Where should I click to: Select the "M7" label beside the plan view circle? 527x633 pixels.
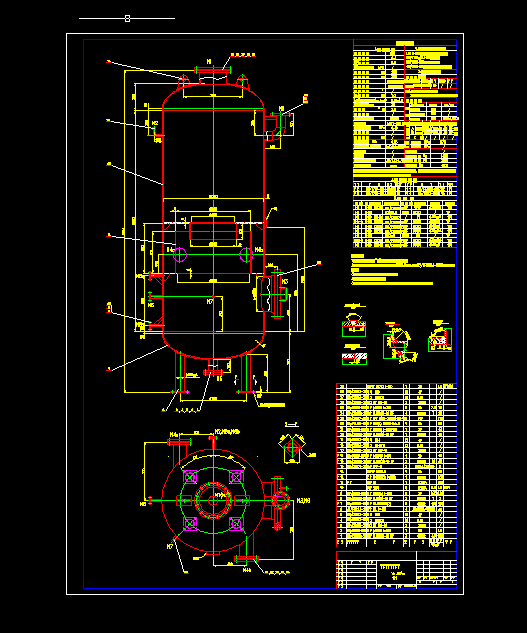tap(170, 546)
